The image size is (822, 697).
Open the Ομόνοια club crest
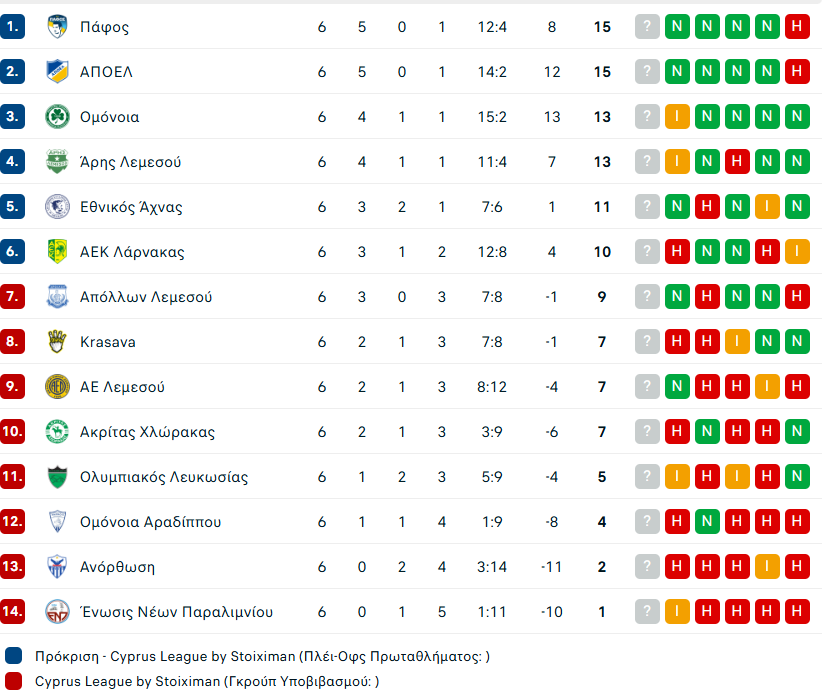pyautogui.click(x=57, y=117)
